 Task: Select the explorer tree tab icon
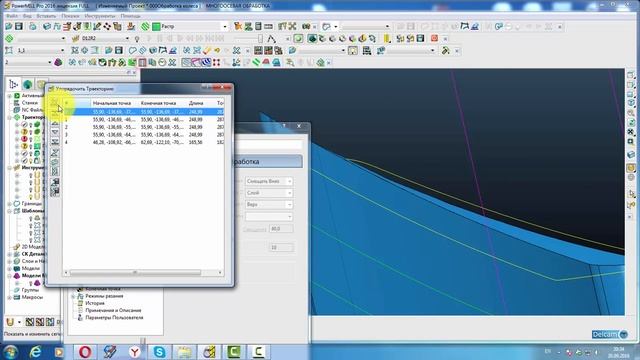pos(13,84)
